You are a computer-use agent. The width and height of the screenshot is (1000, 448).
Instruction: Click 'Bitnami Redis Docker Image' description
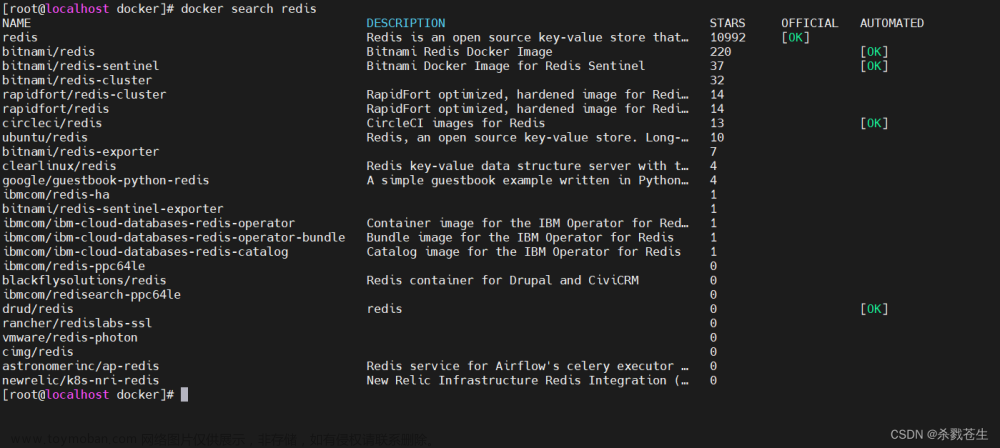pos(459,52)
